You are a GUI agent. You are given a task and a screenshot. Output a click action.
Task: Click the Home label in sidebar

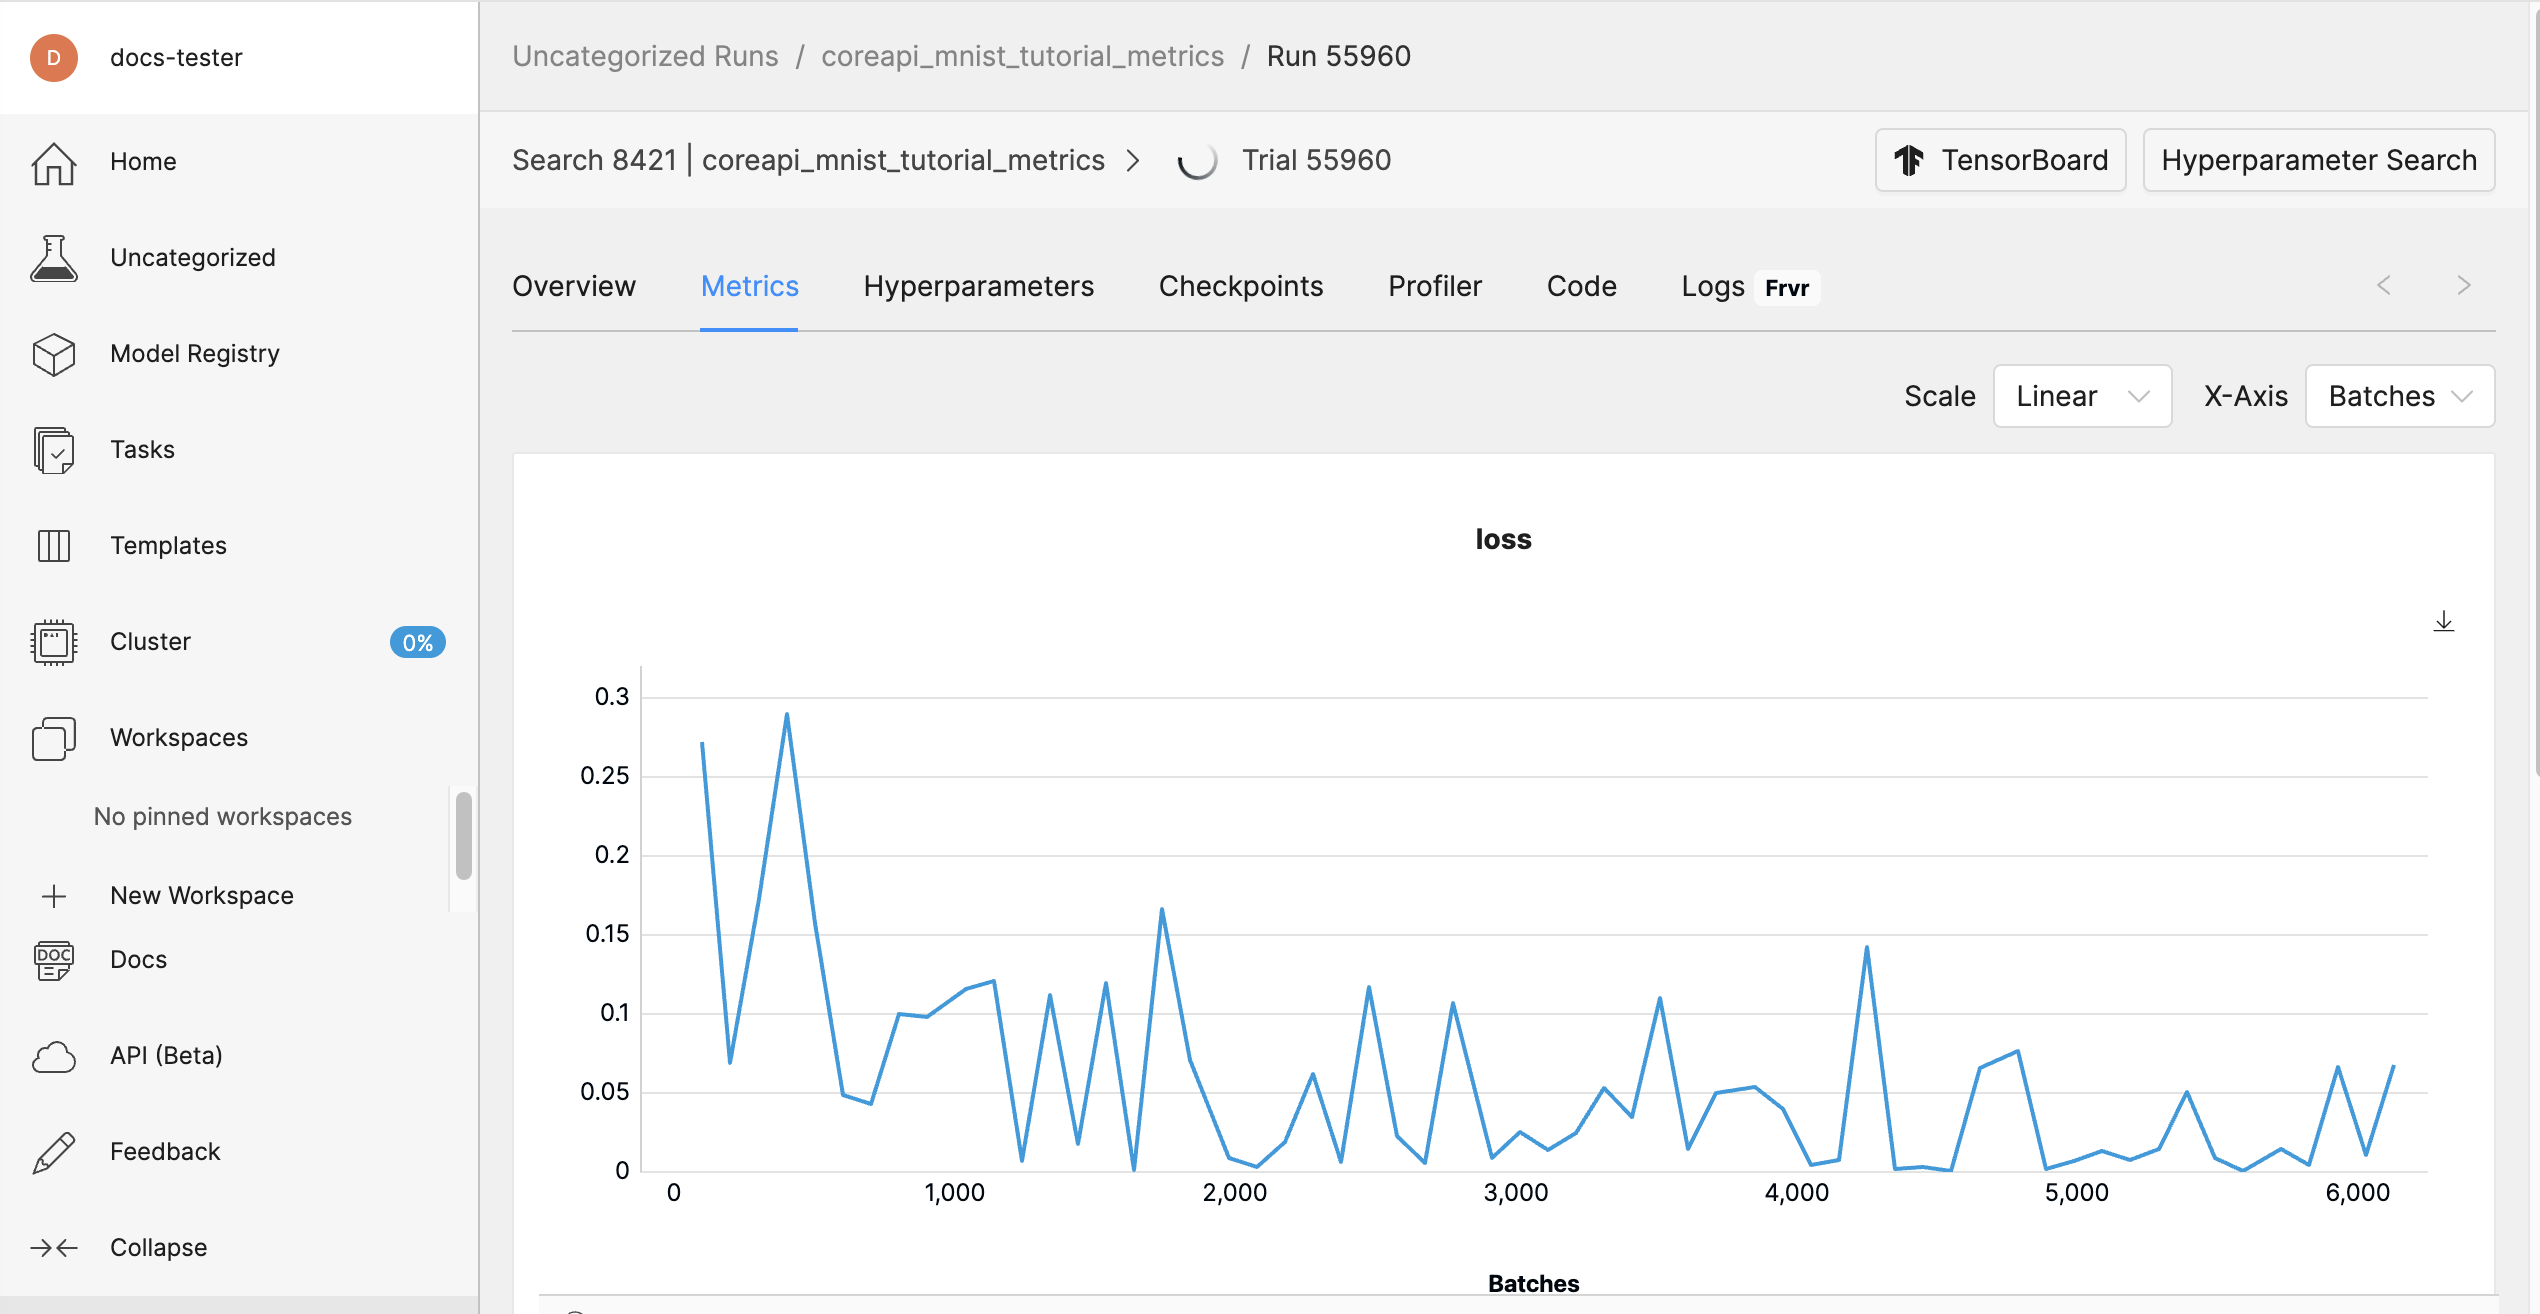pos(143,162)
